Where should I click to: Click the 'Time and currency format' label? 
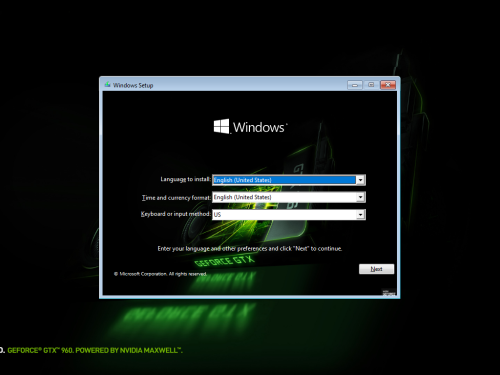tap(176, 198)
